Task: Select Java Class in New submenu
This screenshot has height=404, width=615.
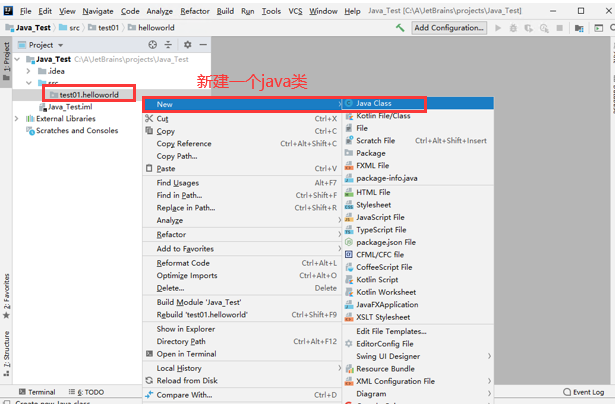Action: coord(418,103)
